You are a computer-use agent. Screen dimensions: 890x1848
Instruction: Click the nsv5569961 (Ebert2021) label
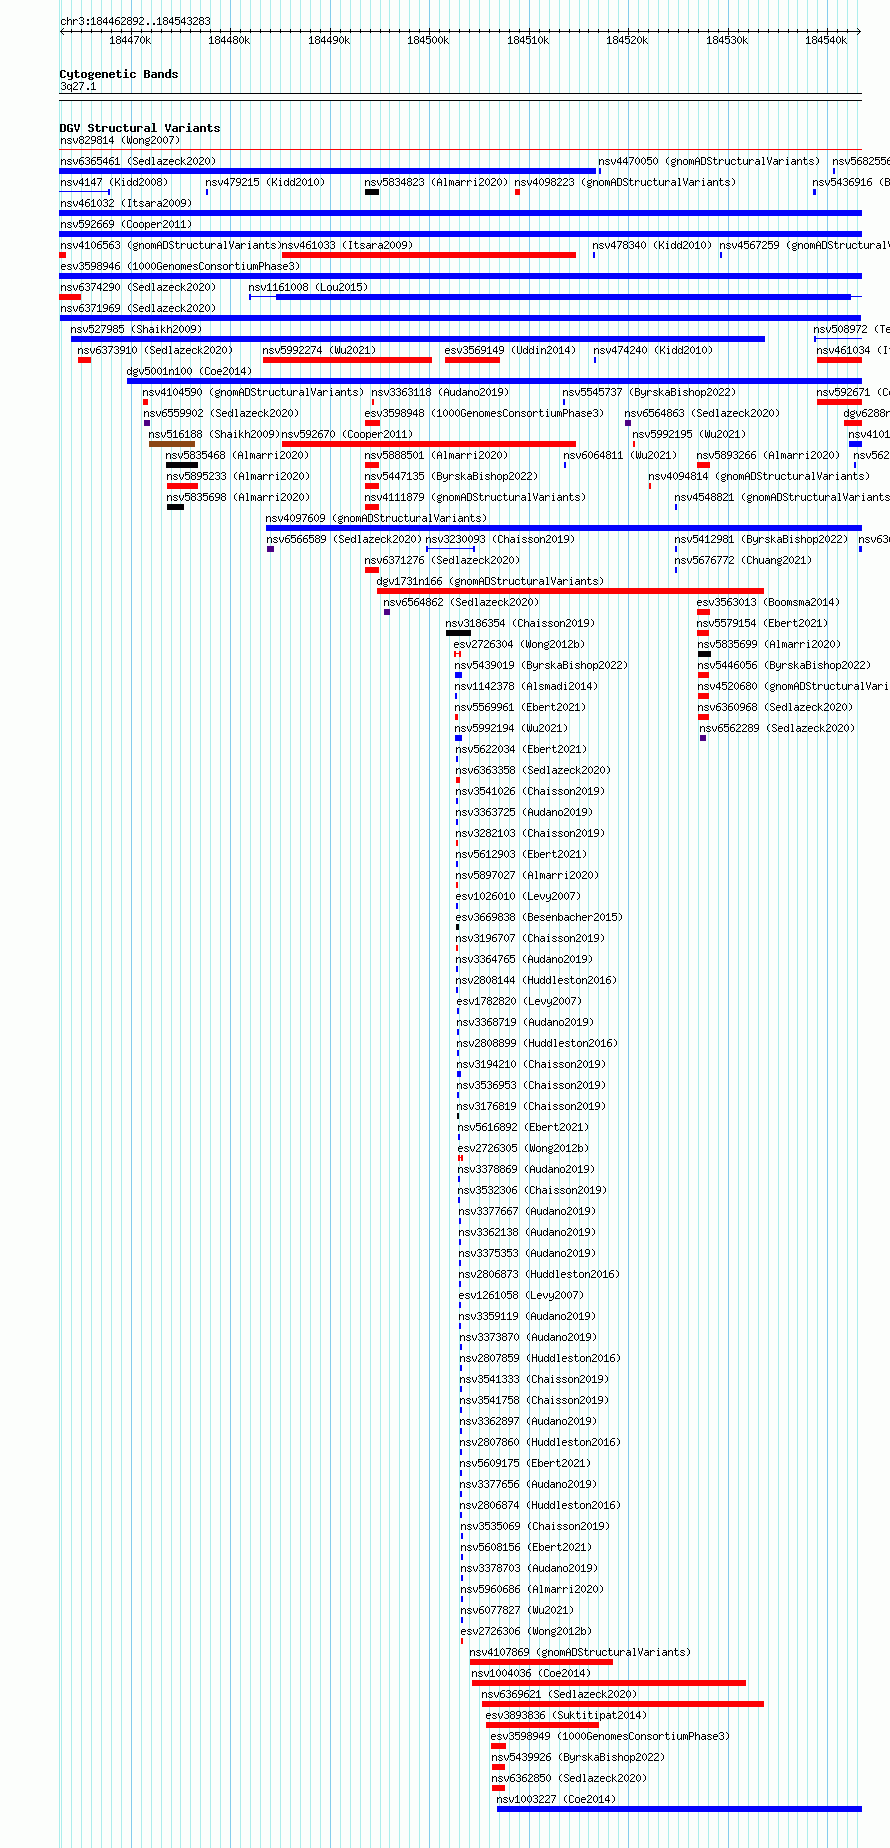[521, 707]
